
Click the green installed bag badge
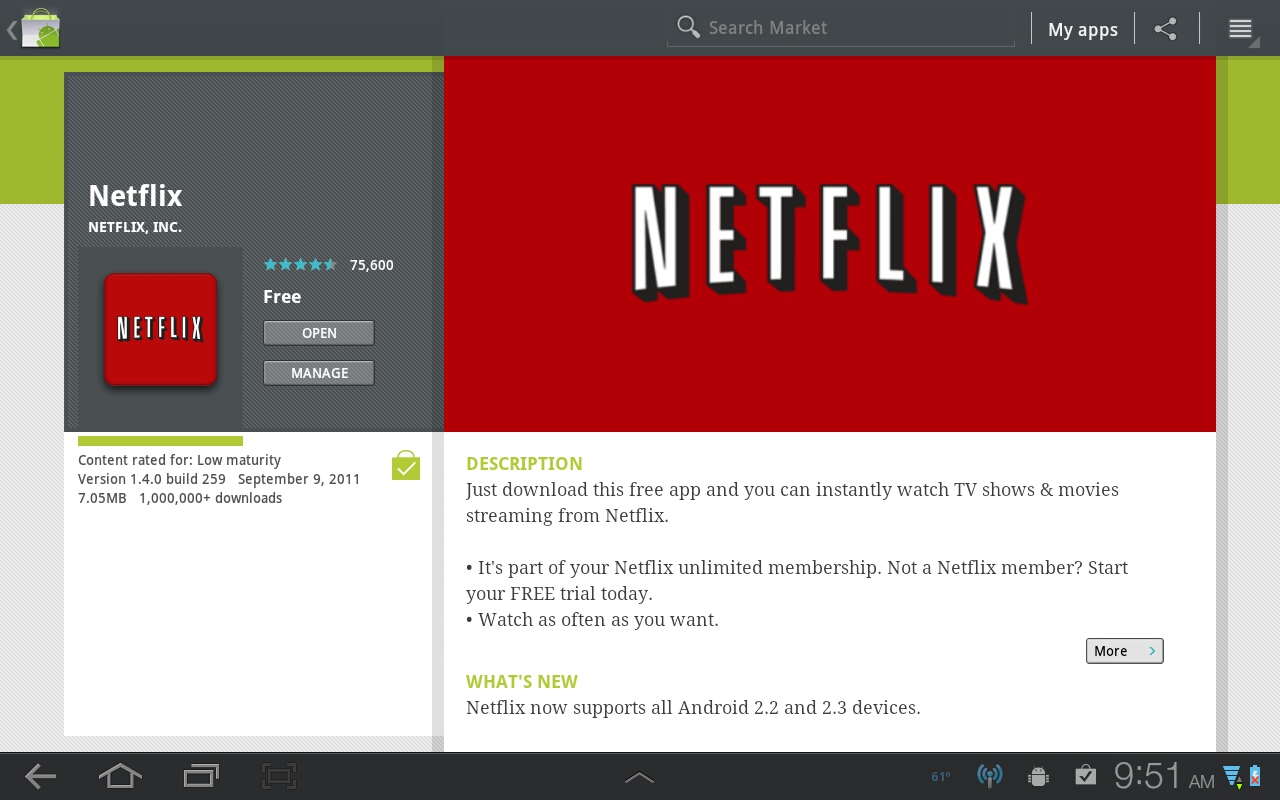point(406,466)
